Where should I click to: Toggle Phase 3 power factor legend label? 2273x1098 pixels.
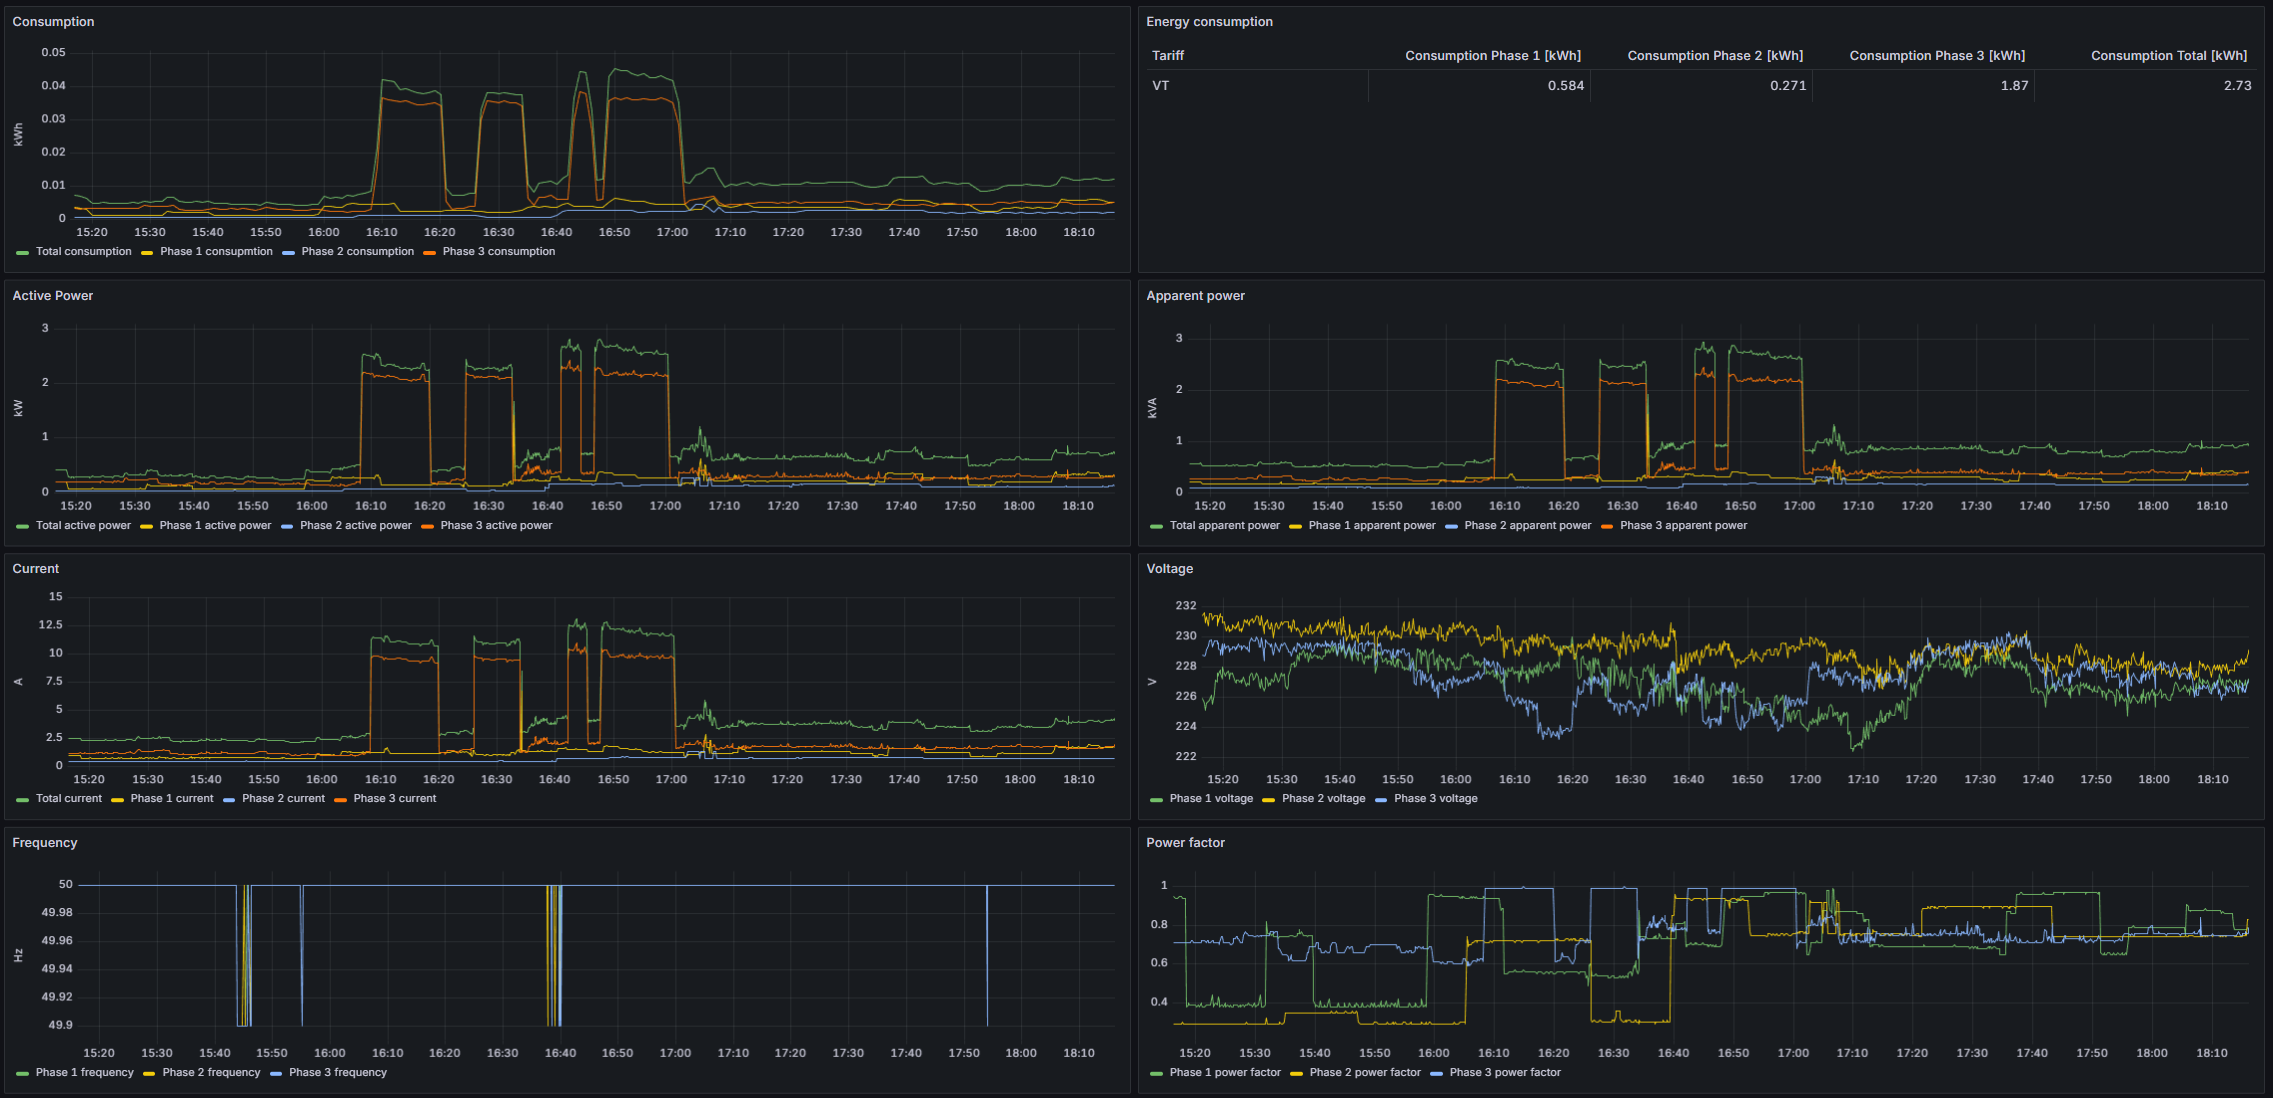(x=1504, y=1073)
